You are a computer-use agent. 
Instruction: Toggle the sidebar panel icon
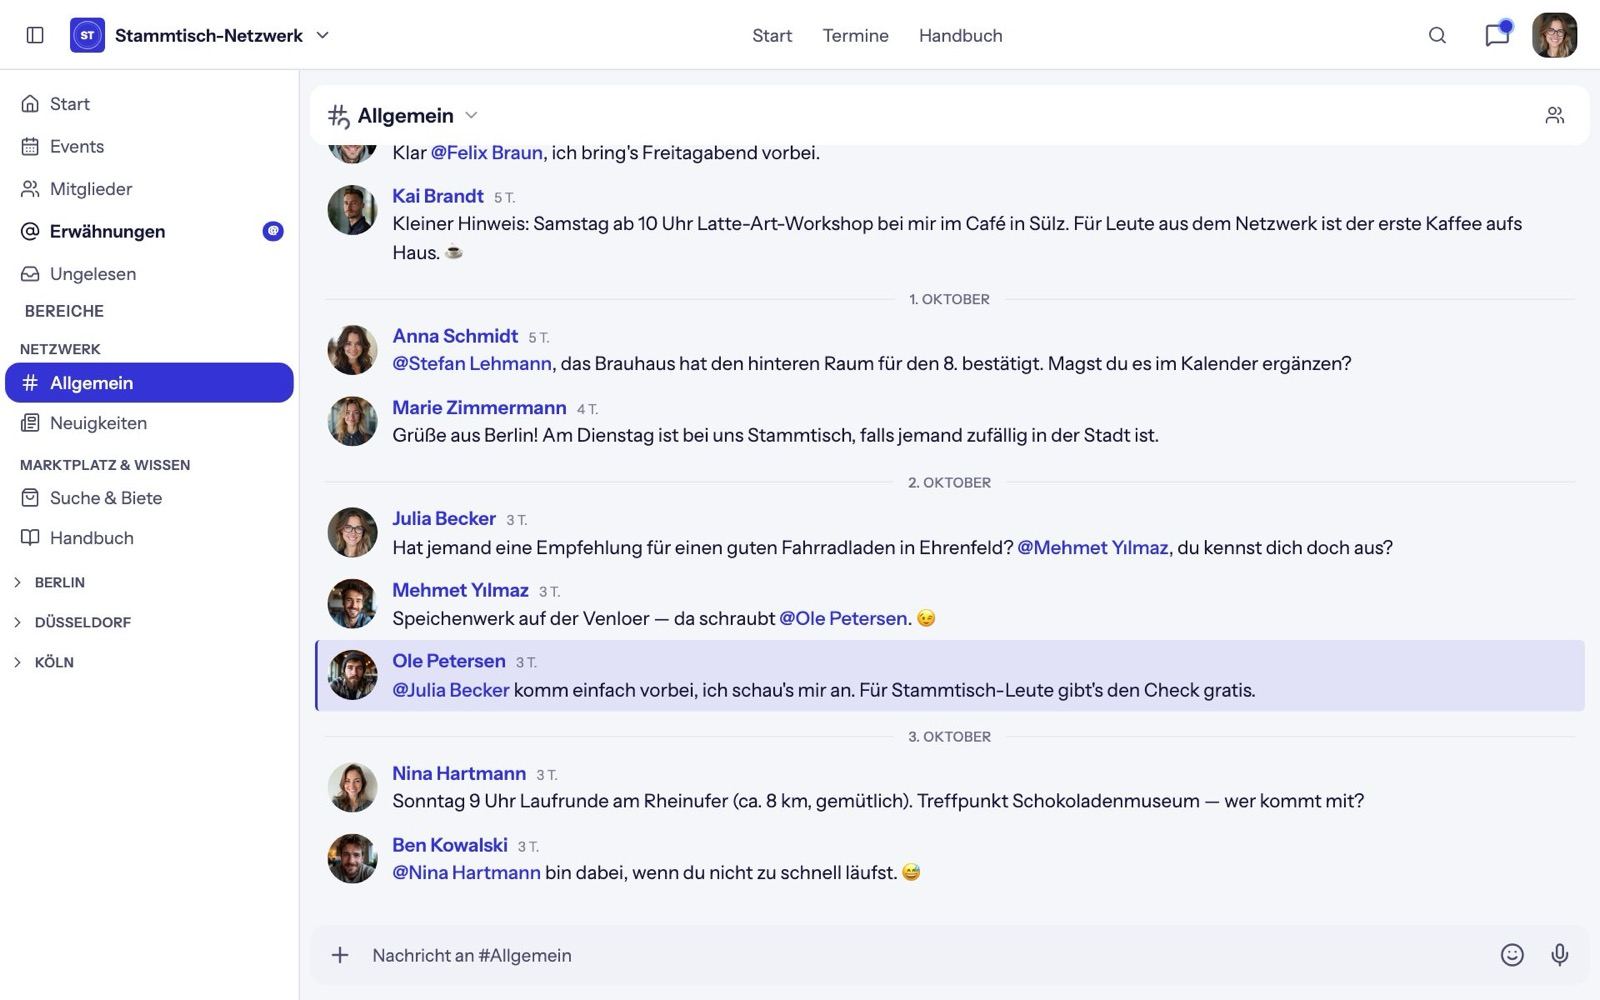35,35
